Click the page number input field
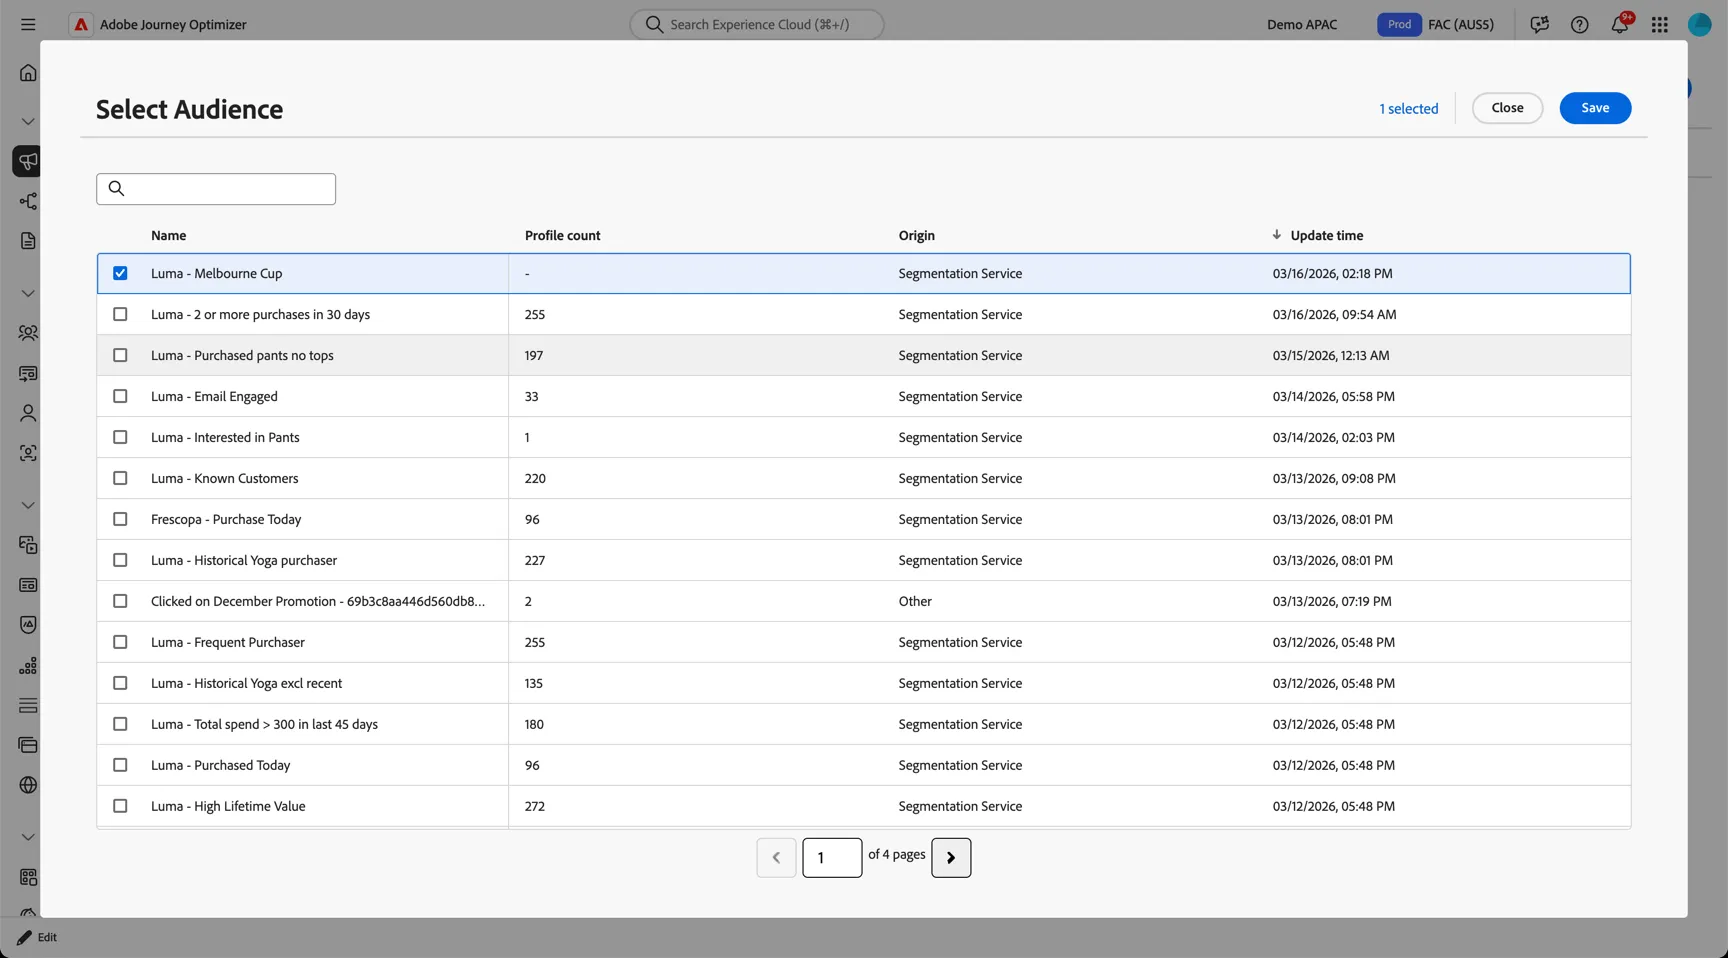The image size is (1728, 958). (x=832, y=858)
